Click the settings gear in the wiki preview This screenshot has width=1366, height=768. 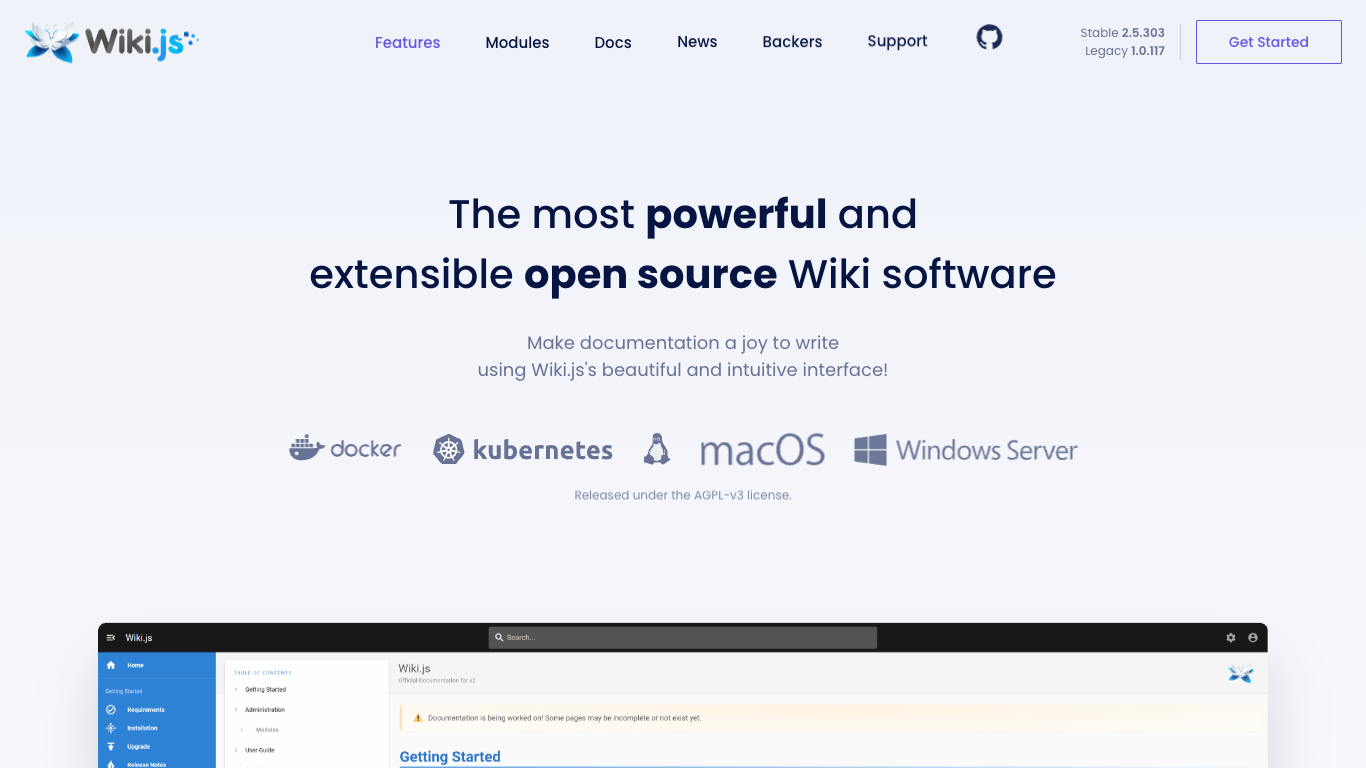1231,637
